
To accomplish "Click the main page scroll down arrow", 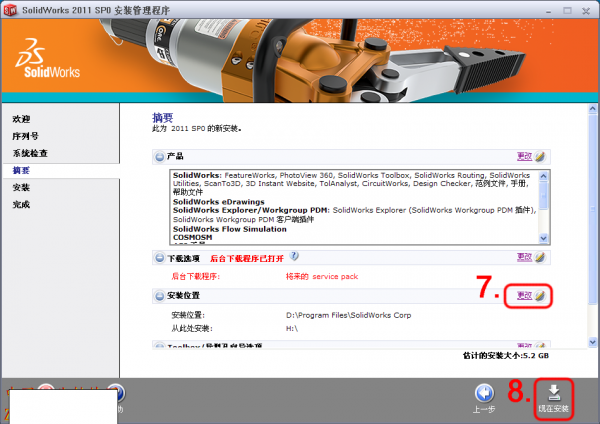I will [x=593, y=342].
